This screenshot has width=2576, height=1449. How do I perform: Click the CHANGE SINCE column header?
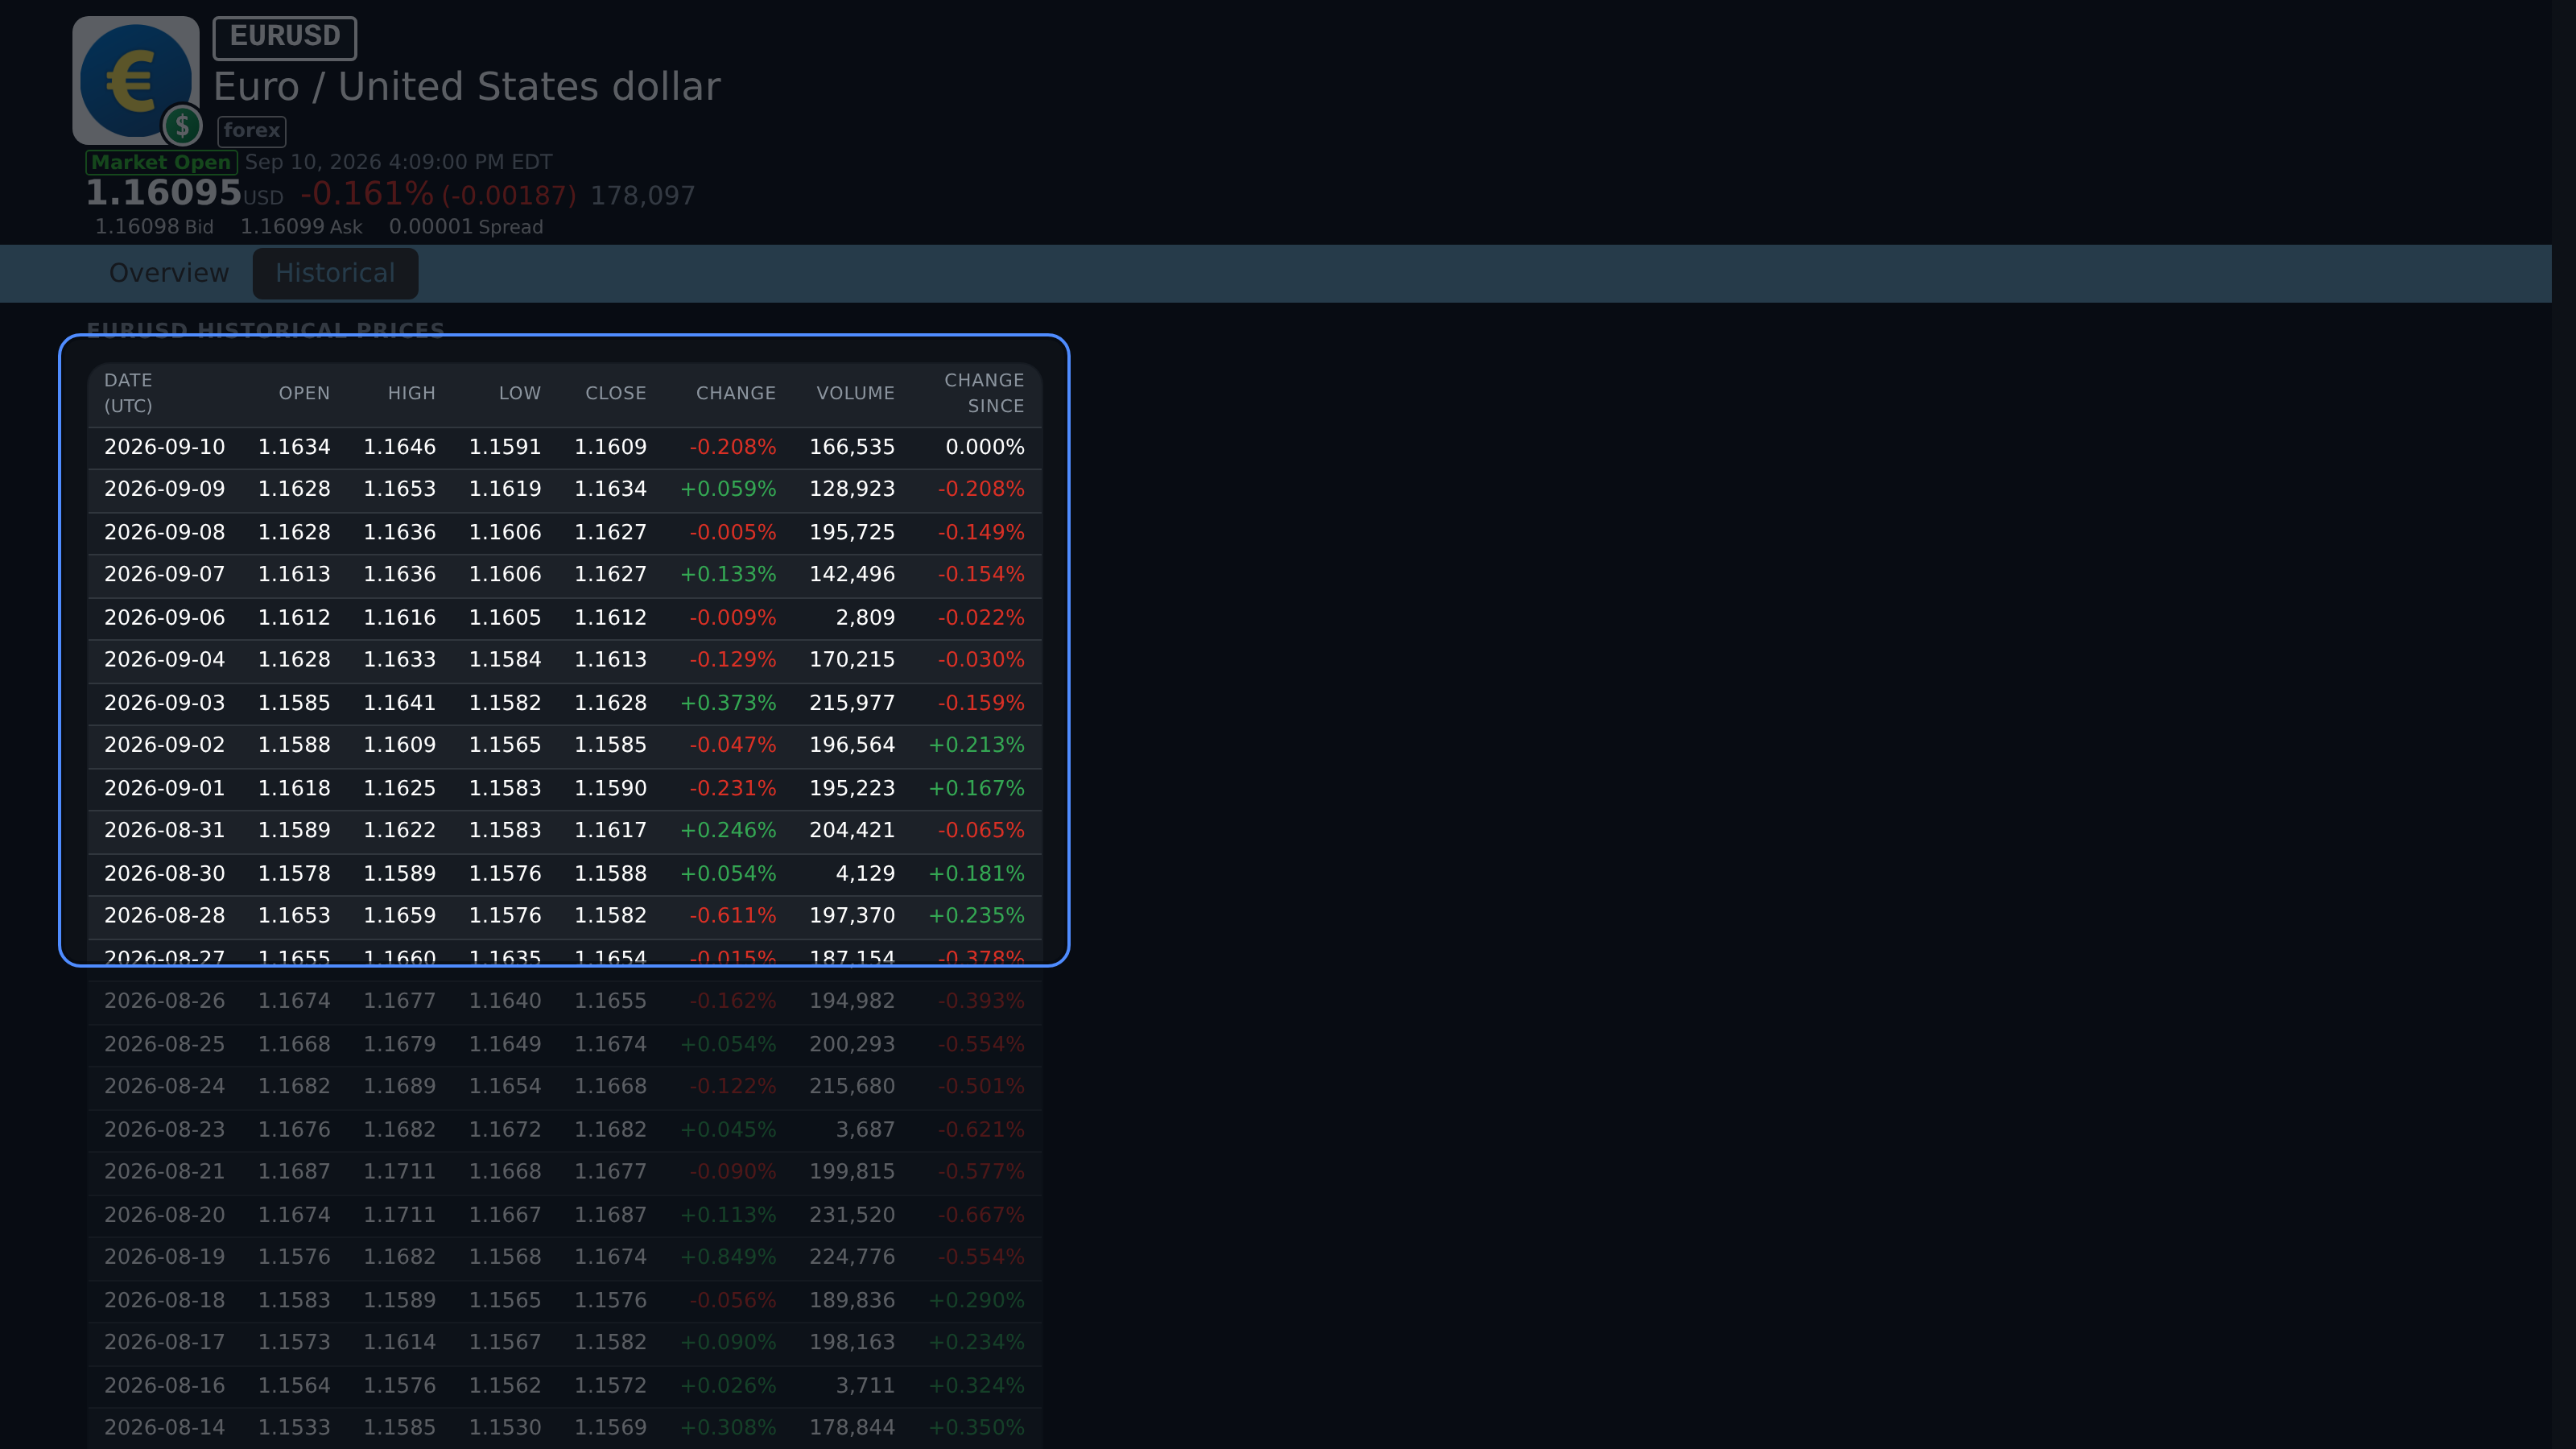(984, 393)
